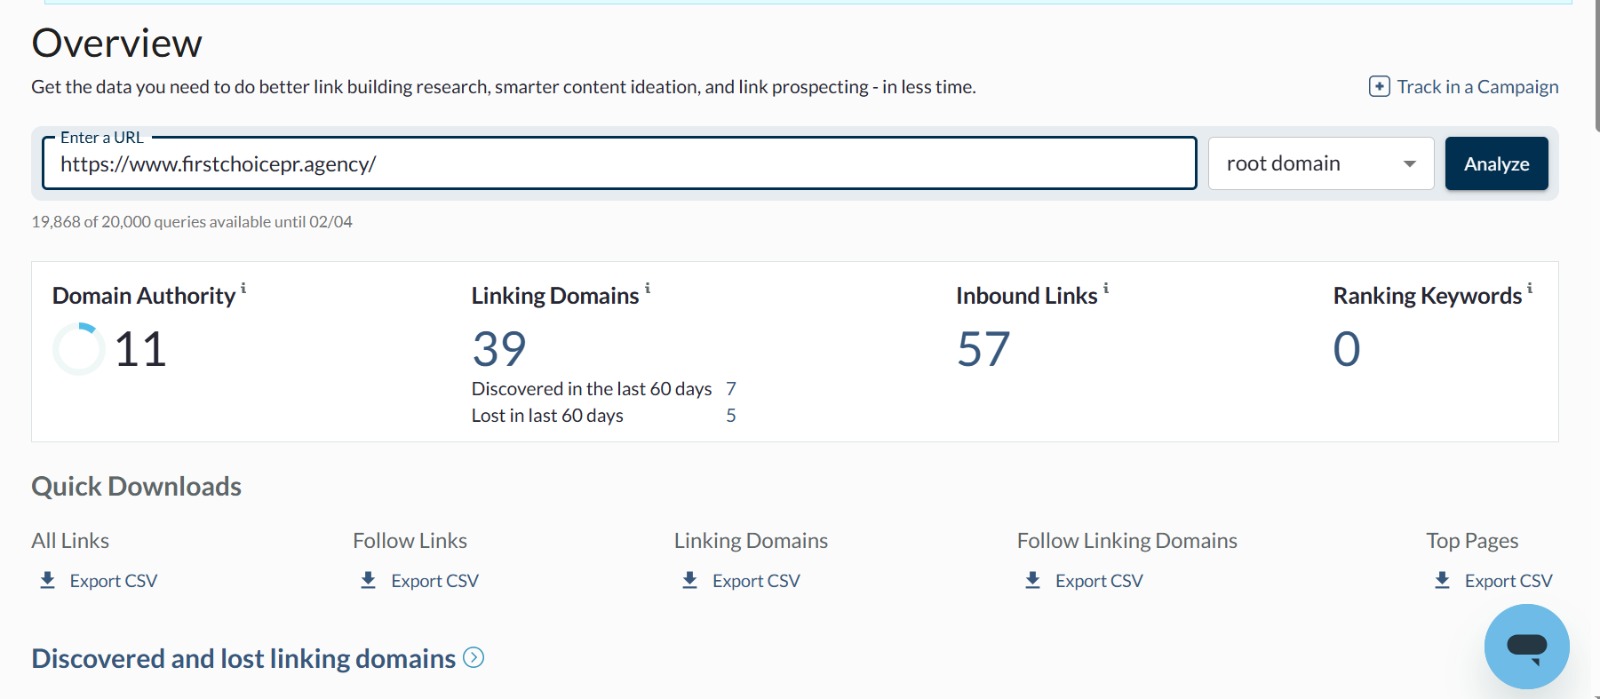Click the Ranking Keywords info icon
The width and height of the screenshot is (1600, 699).
pos(1529,289)
